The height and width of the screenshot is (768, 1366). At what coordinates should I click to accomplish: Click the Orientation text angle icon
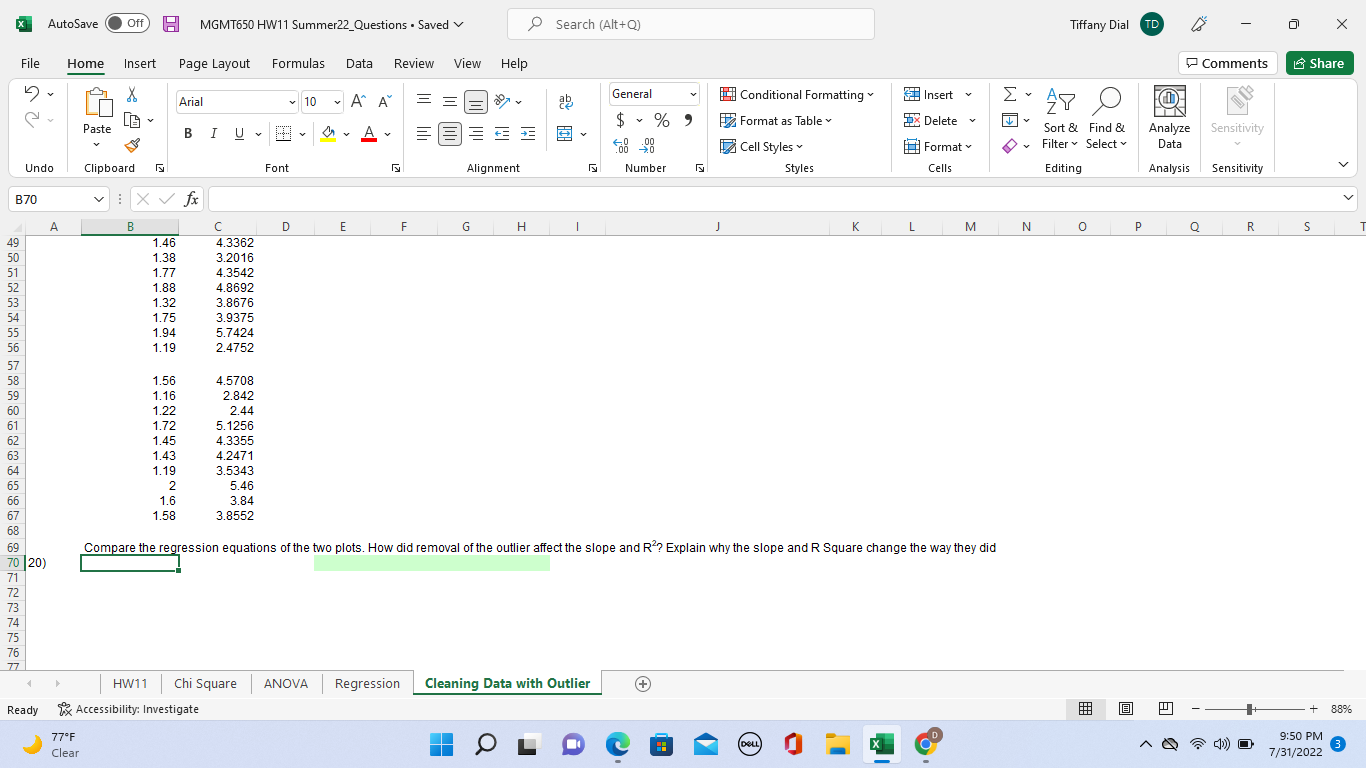tap(500, 101)
